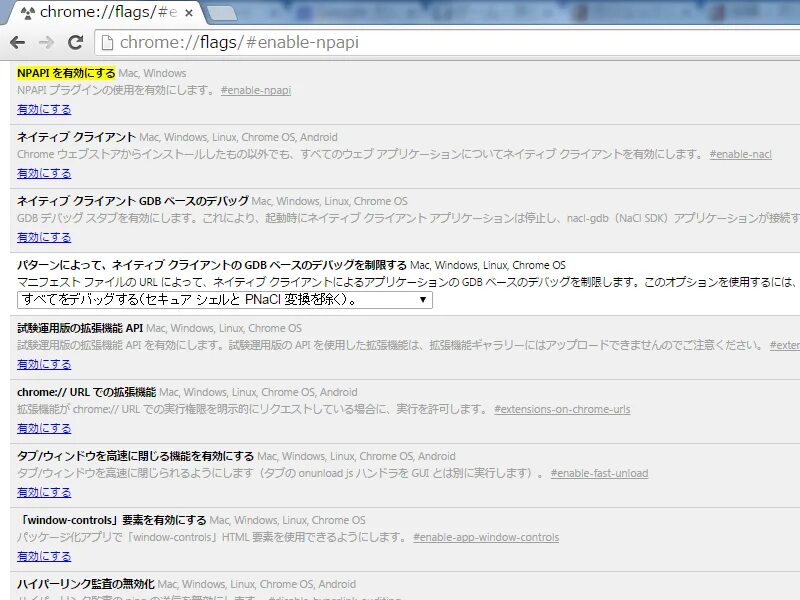This screenshot has width=800, height=600.
Task: Enable the NPAPI flag via its 有効にする link
Action: (44, 109)
